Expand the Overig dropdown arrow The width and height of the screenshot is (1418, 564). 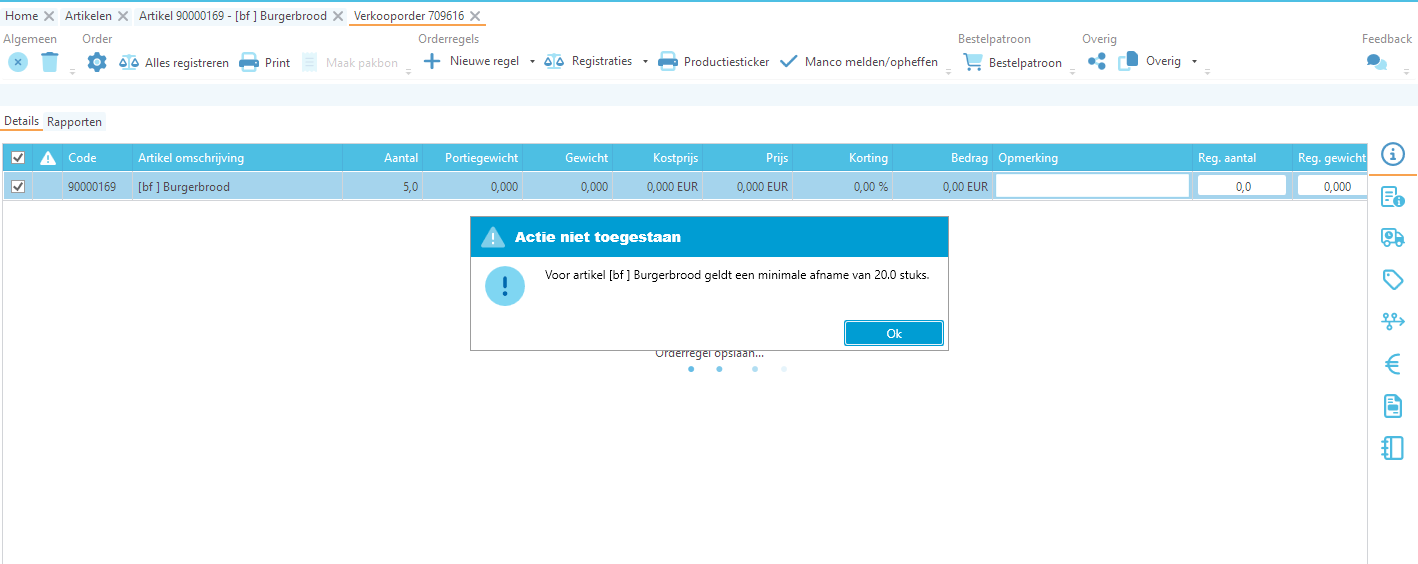click(1194, 62)
